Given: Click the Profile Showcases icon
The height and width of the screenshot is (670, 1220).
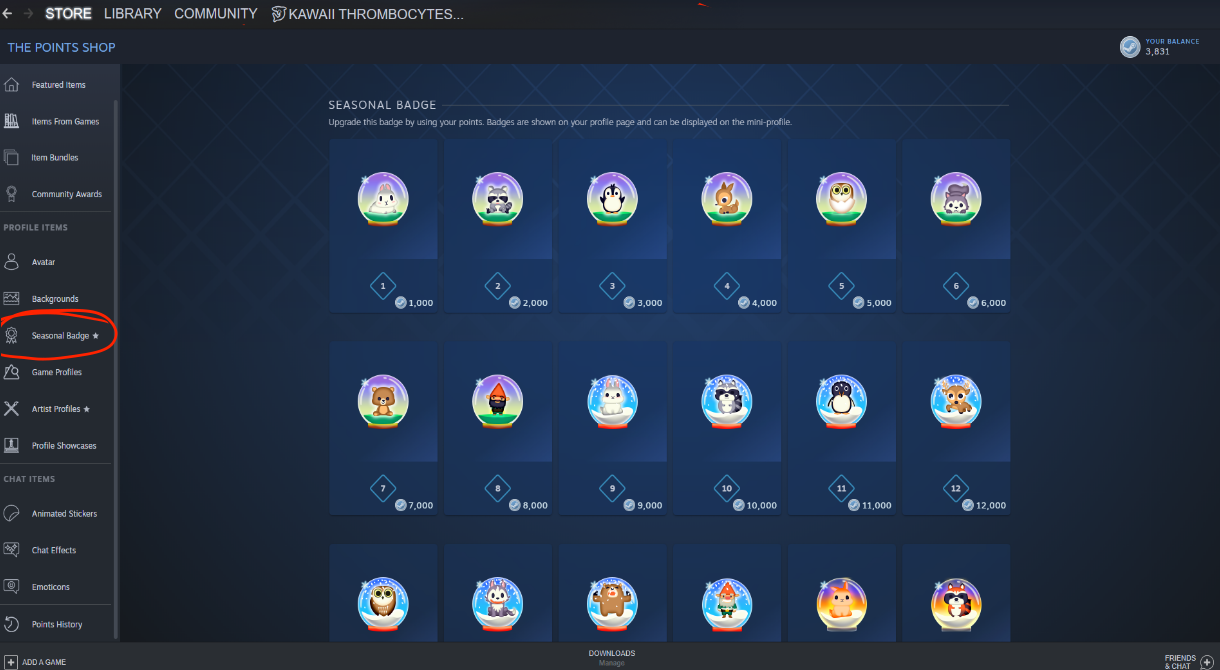Looking at the screenshot, I should point(12,445).
